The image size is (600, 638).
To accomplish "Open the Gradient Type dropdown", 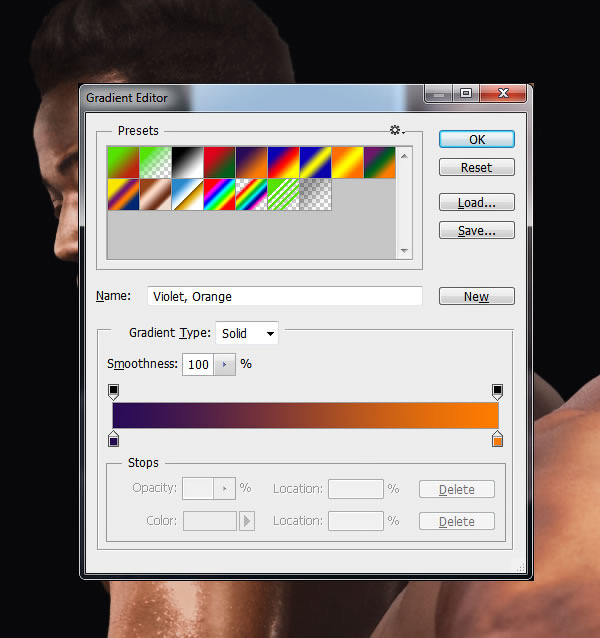I will click(x=247, y=333).
